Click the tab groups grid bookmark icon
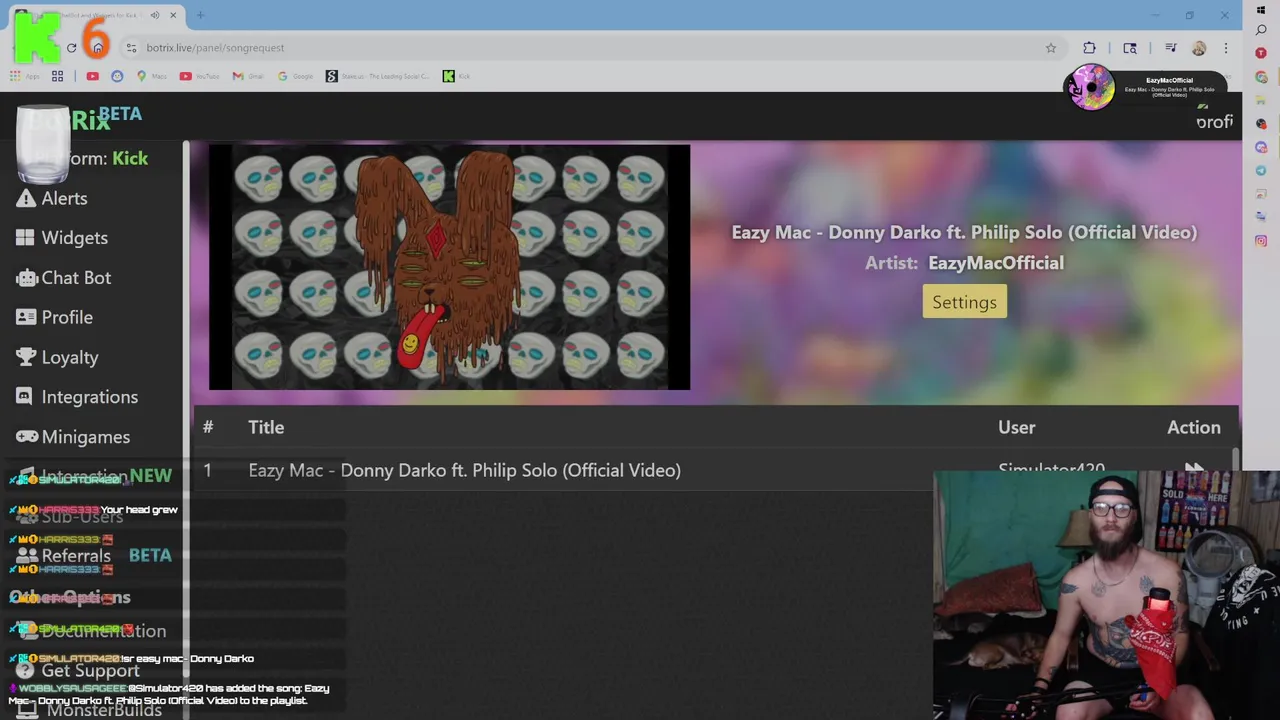Viewport: 1280px width, 720px height. [x=58, y=76]
